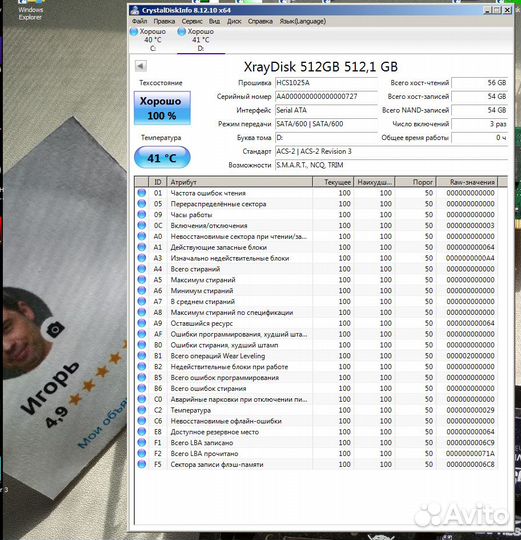The width and height of the screenshot is (521, 540).
Task: Click the Атрибут column header
Action: pos(240,182)
